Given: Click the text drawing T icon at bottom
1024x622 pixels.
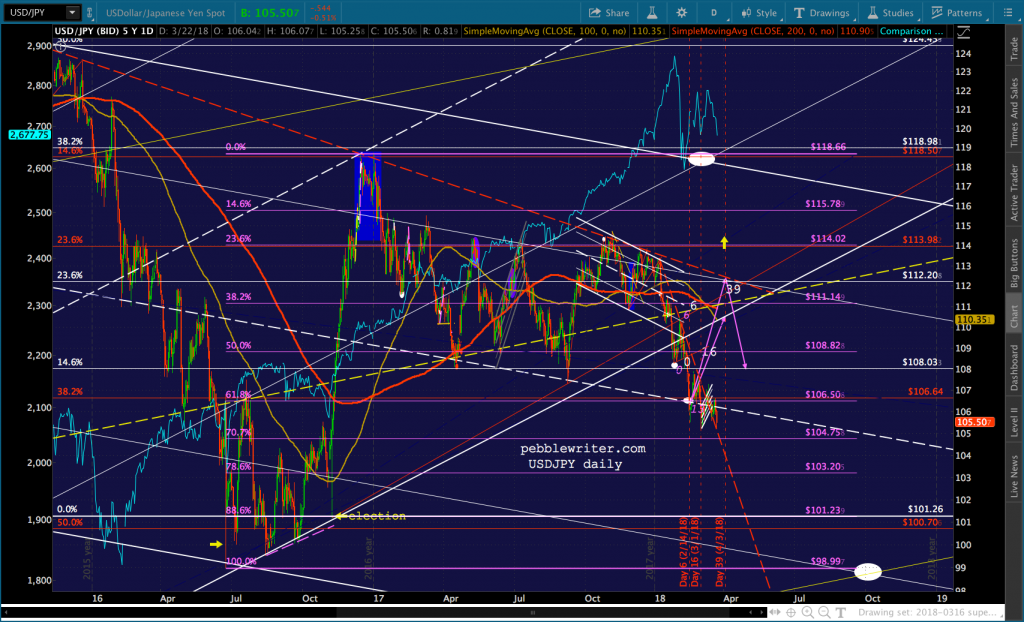Looking at the screenshot, I should pyautogui.click(x=840, y=612).
